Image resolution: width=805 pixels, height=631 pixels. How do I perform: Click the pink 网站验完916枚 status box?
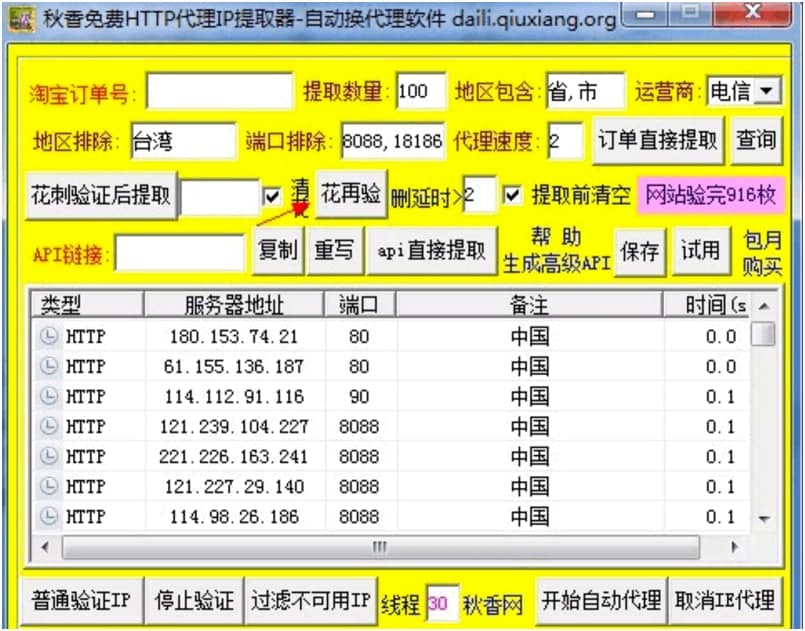pos(711,195)
